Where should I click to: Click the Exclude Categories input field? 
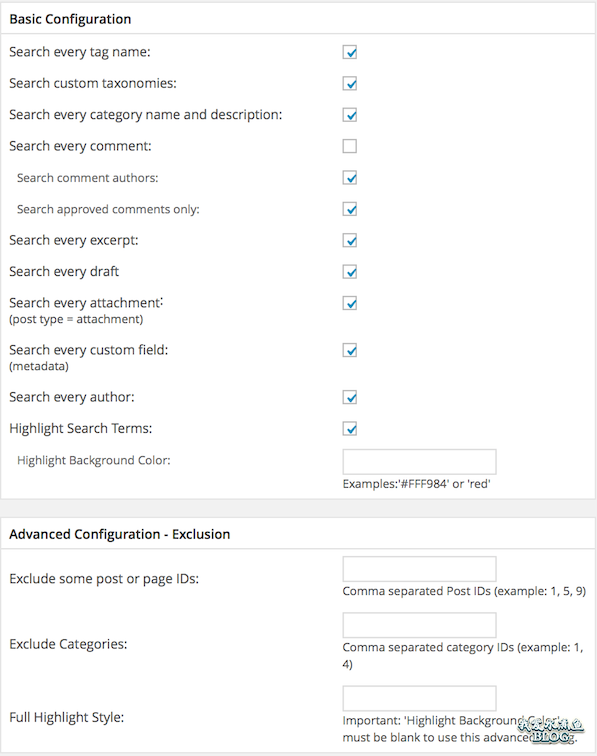pos(419,625)
